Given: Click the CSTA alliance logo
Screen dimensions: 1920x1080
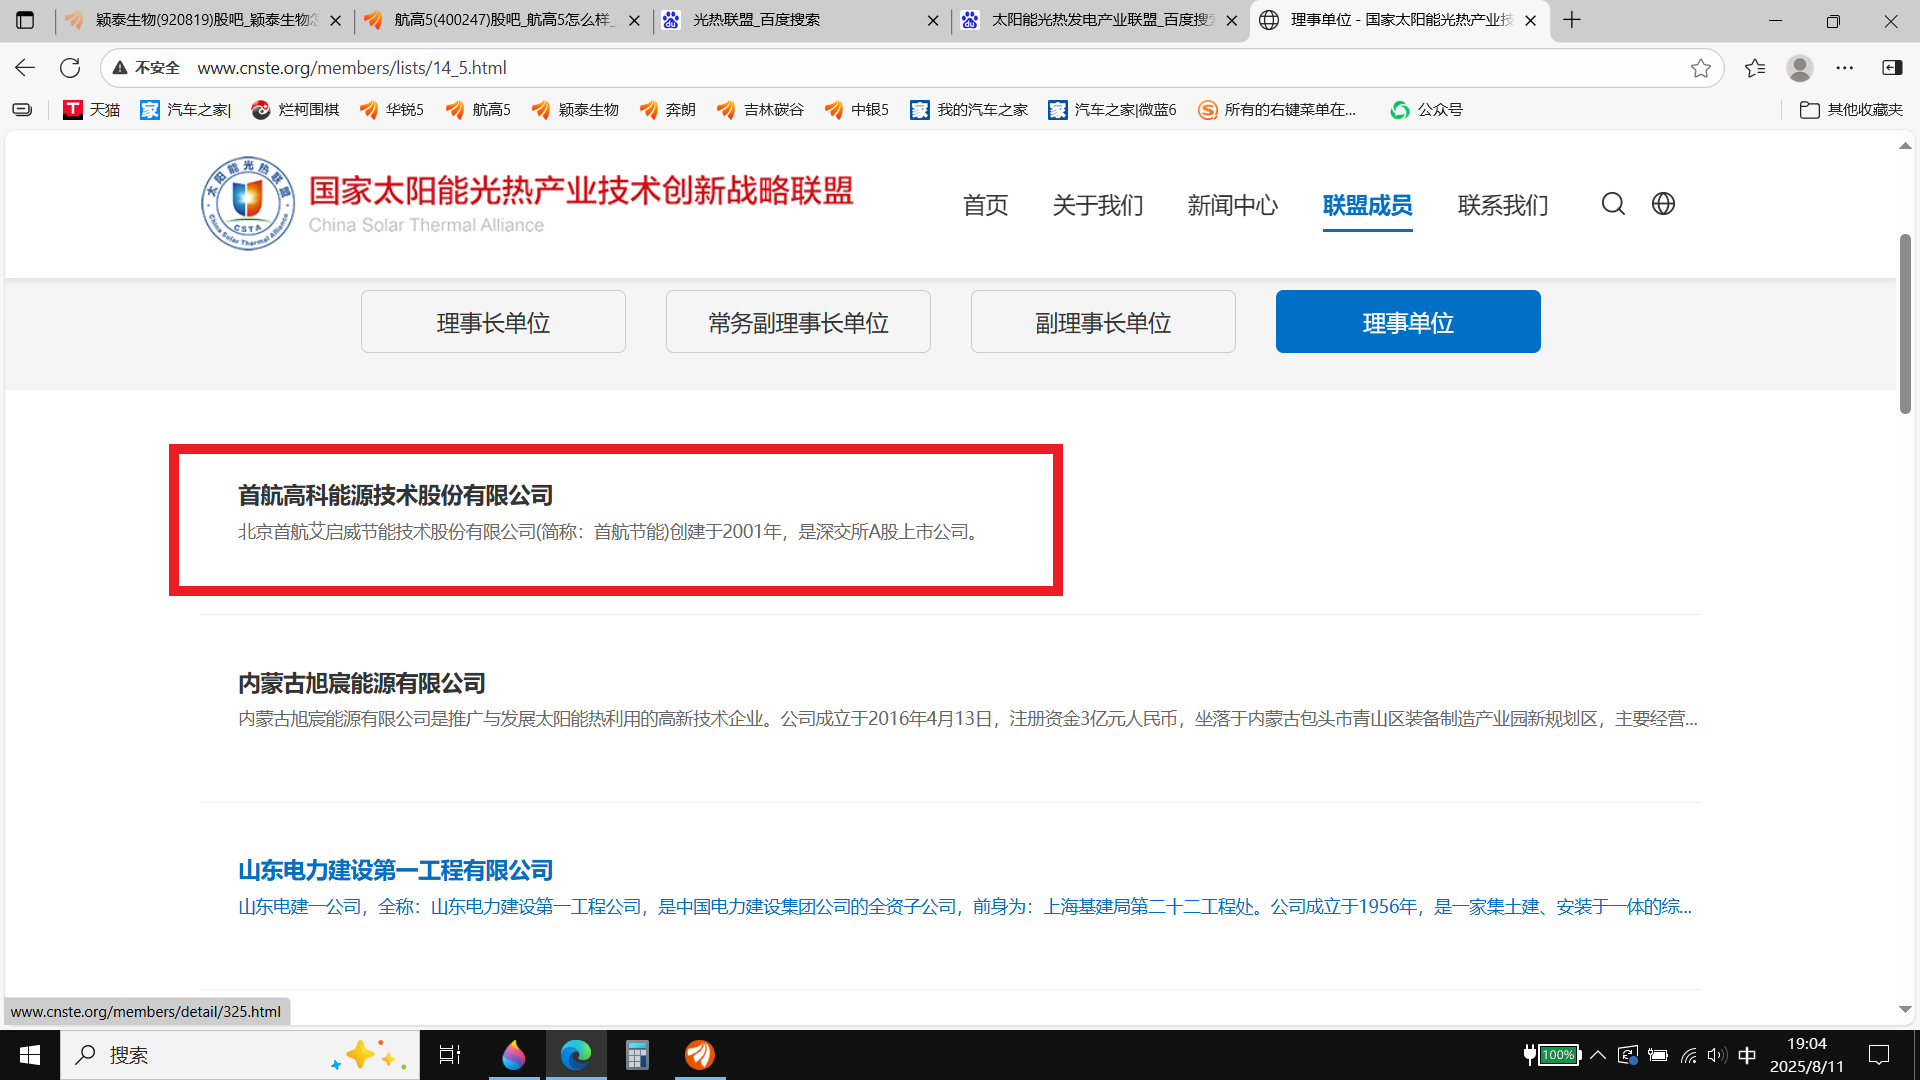Looking at the screenshot, I should 248,203.
